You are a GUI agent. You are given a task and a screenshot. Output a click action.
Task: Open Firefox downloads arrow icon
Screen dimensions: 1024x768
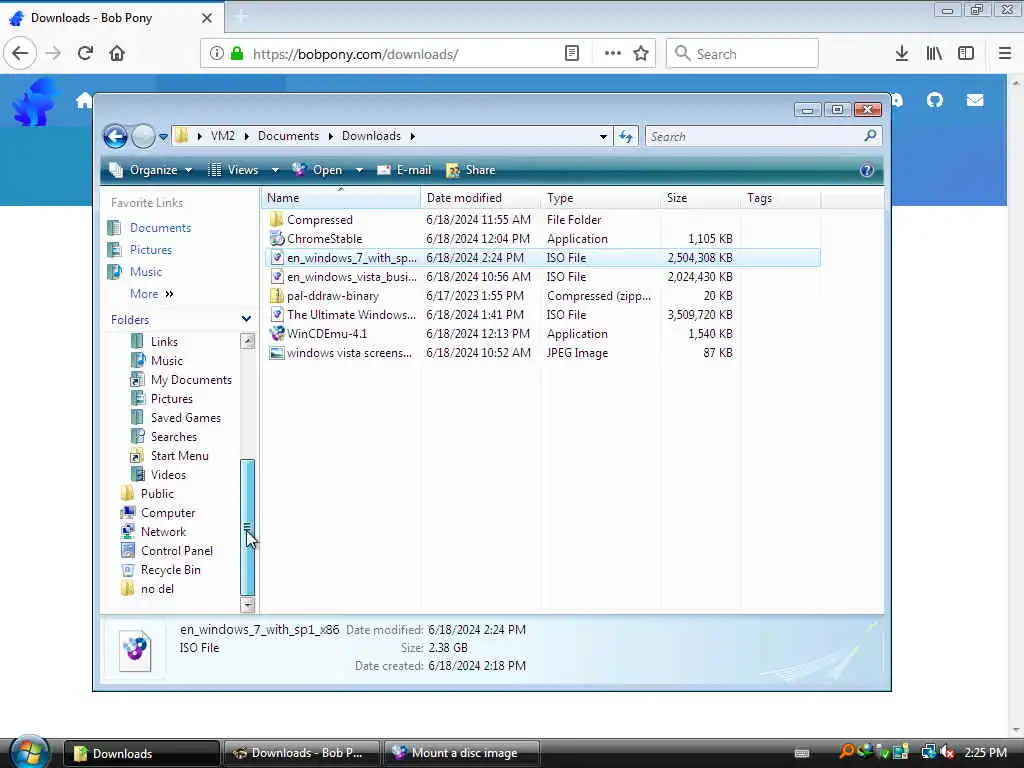[x=902, y=54]
